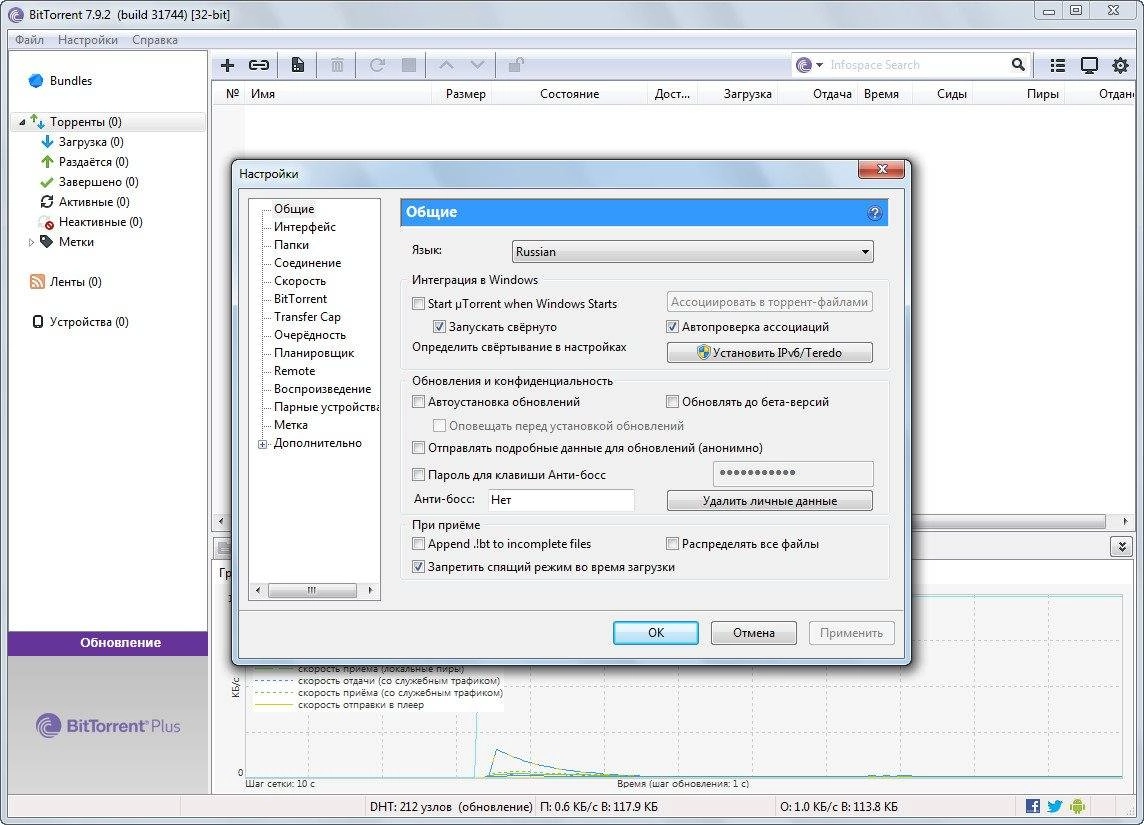Viewport: 1144px width, 825px height.
Task: Click Удалить личные данные button
Action: pyautogui.click(x=770, y=500)
